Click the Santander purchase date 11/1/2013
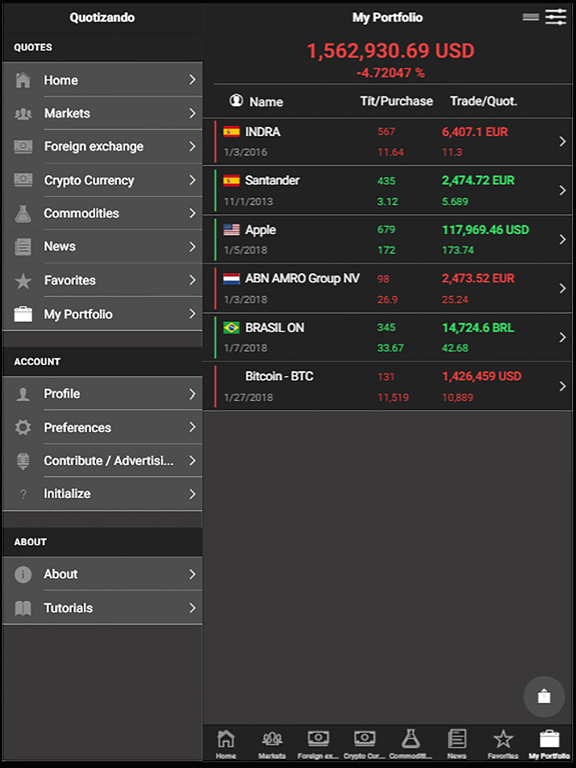The width and height of the screenshot is (576, 768). pyautogui.click(x=248, y=201)
